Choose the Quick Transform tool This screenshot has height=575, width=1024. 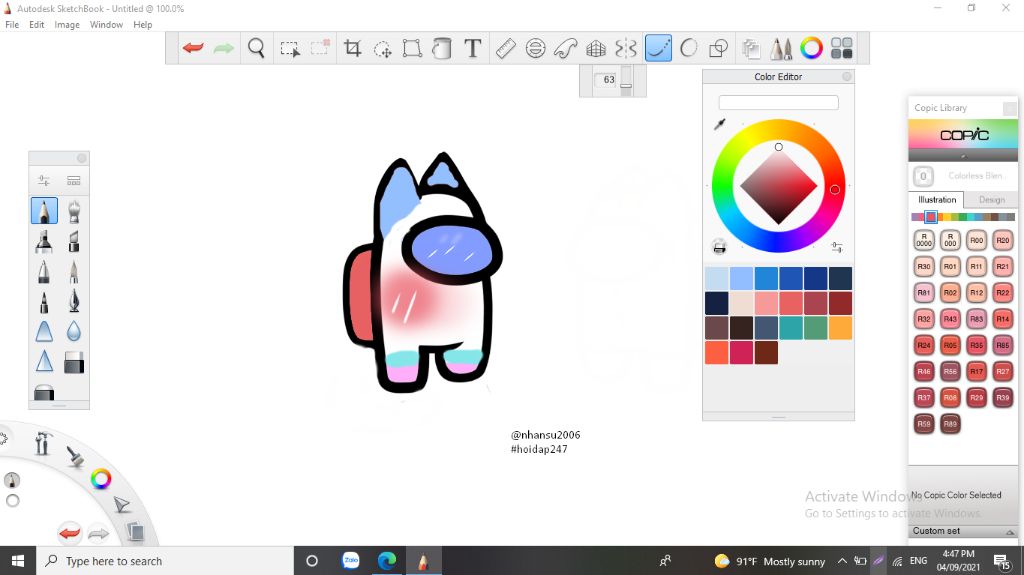click(383, 48)
